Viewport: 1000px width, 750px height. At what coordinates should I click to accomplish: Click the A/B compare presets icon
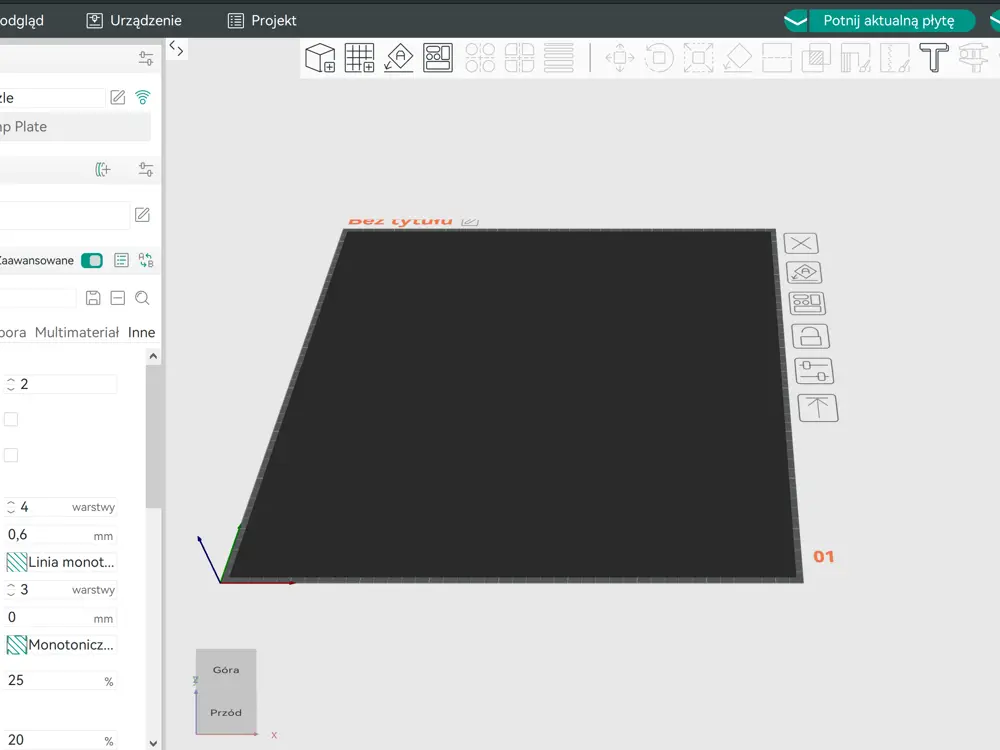(x=146, y=260)
